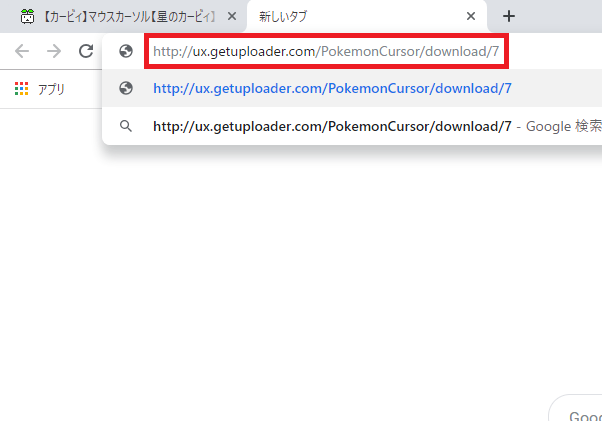
Task: Click the address bar URL field
Action: click(326, 51)
